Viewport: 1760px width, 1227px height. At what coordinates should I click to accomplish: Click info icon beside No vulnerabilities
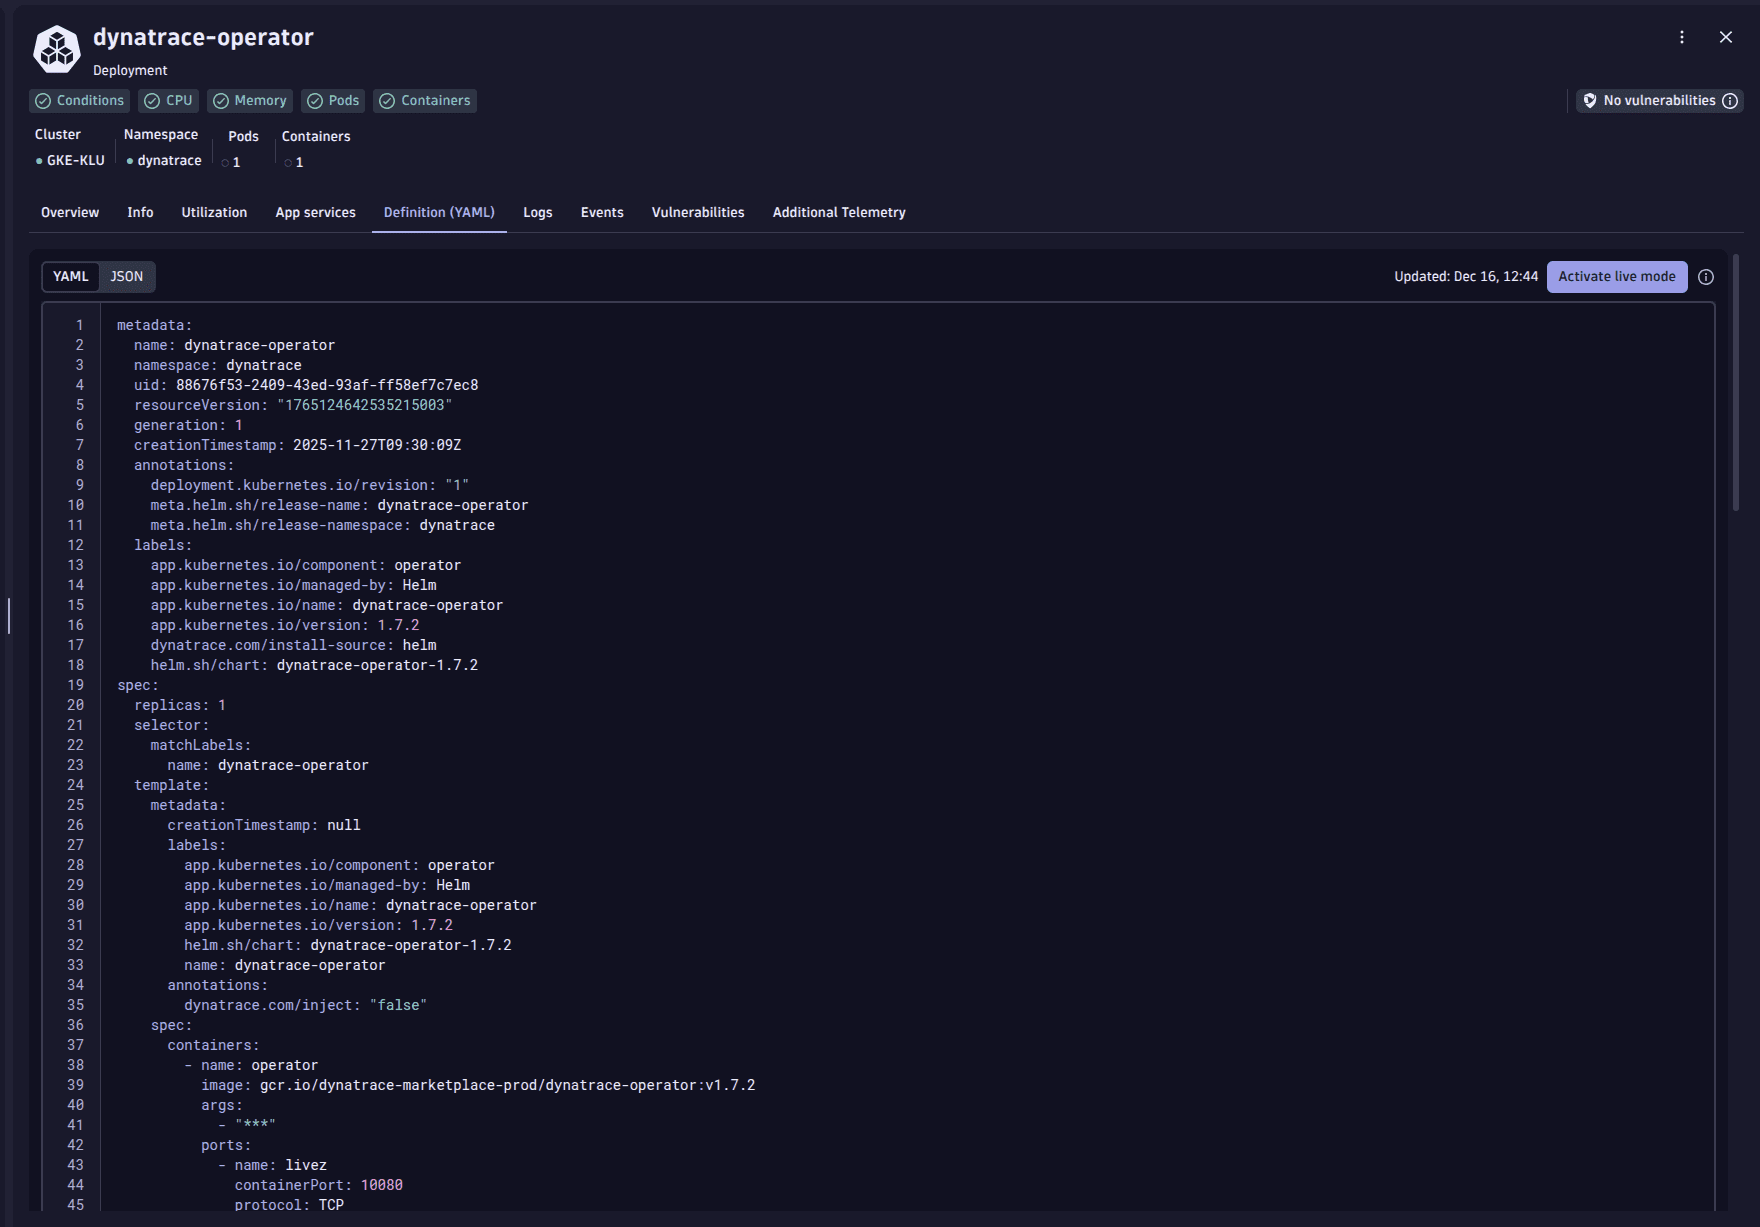click(1730, 101)
